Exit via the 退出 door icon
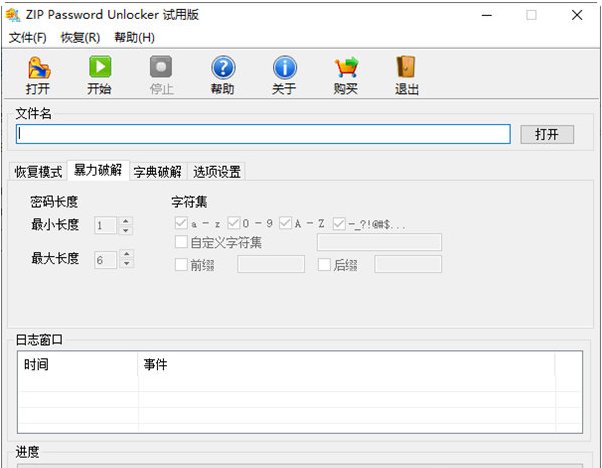This screenshot has width=602, height=468. [406, 67]
